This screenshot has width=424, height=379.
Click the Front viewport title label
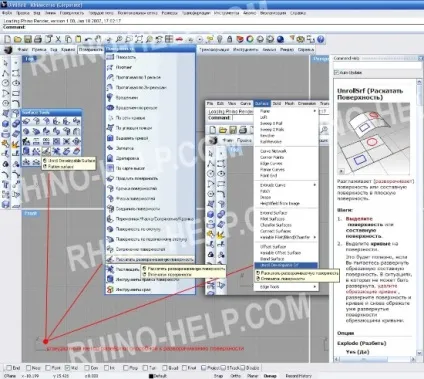pyautogui.click(x=30, y=213)
